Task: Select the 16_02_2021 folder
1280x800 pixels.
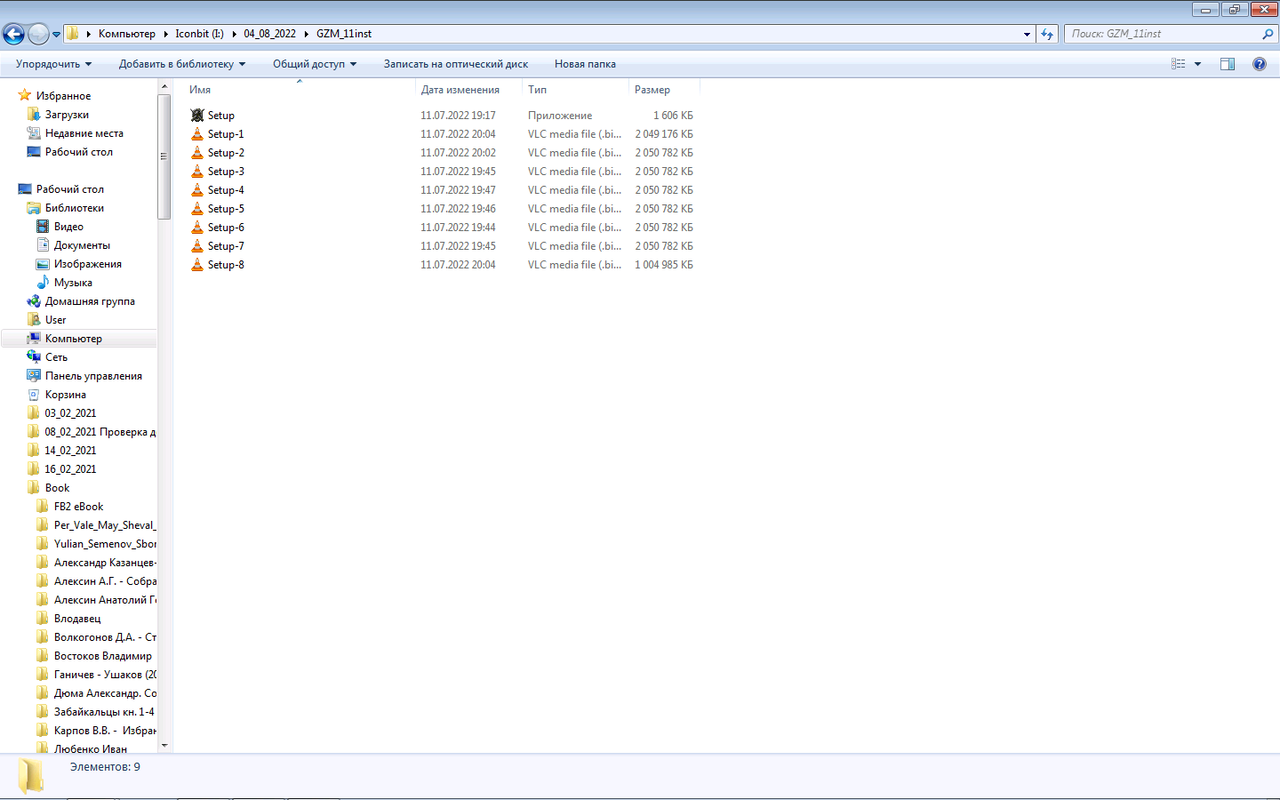Action: coord(70,469)
